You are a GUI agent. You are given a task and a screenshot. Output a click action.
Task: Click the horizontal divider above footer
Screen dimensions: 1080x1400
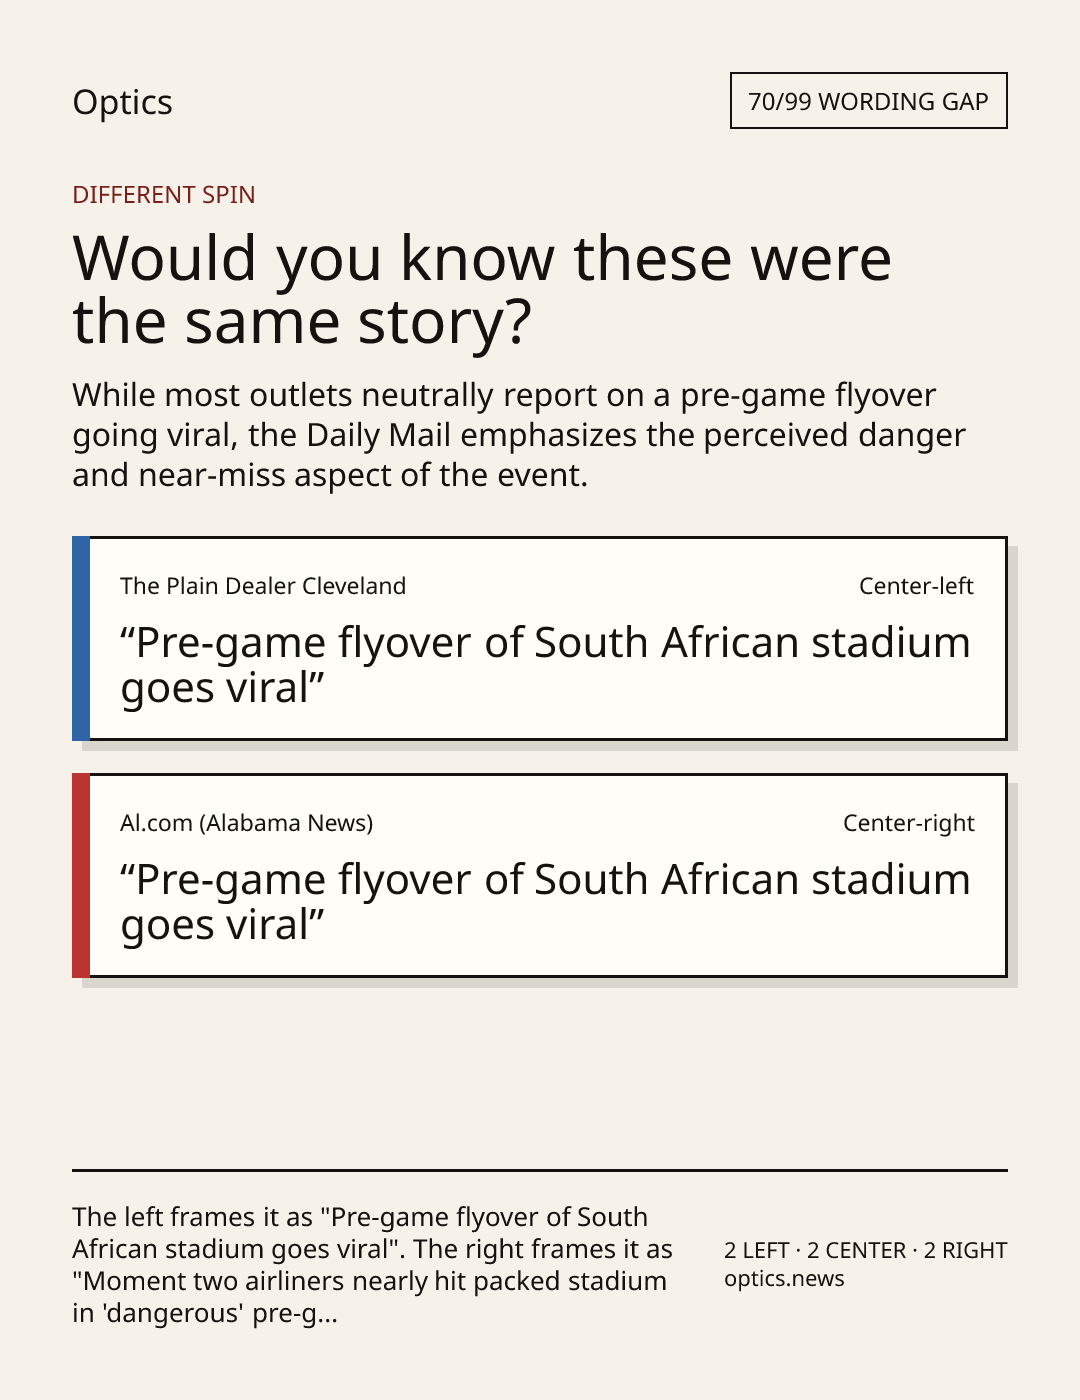pyautogui.click(x=540, y=1170)
